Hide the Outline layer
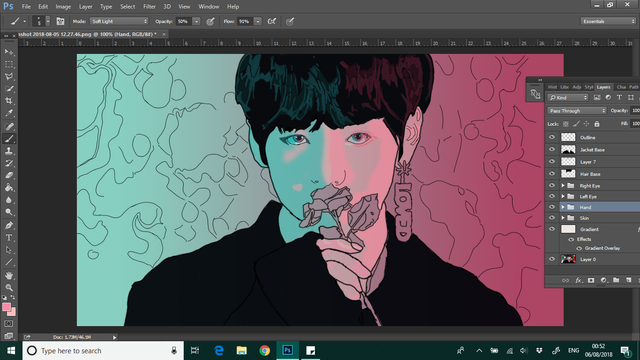The image size is (640, 360). pyautogui.click(x=552, y=137)
